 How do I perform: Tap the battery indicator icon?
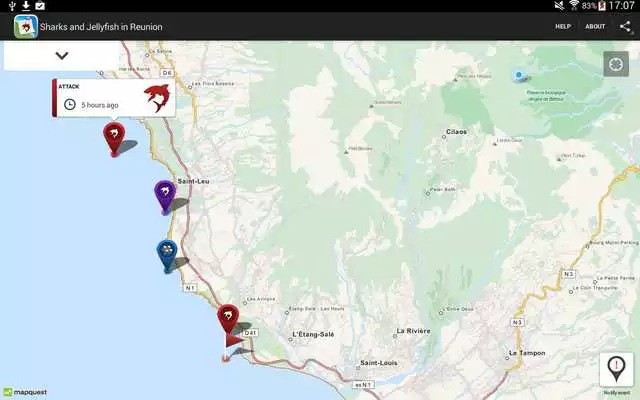pyautogui.click(x=602, y=6)
